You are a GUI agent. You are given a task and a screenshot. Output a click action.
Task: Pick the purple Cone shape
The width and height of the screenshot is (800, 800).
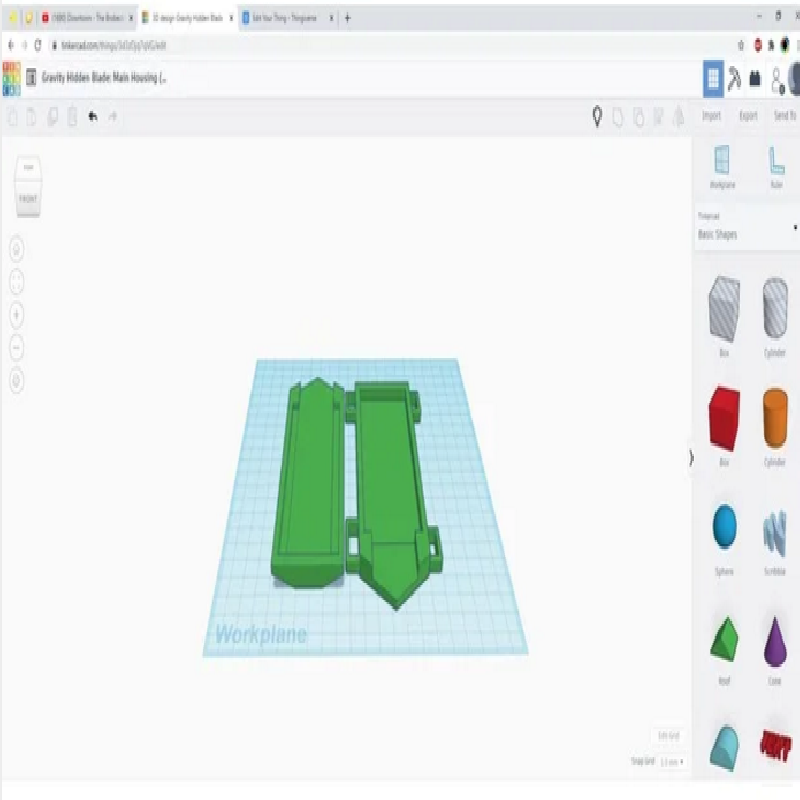coord(775,641)
